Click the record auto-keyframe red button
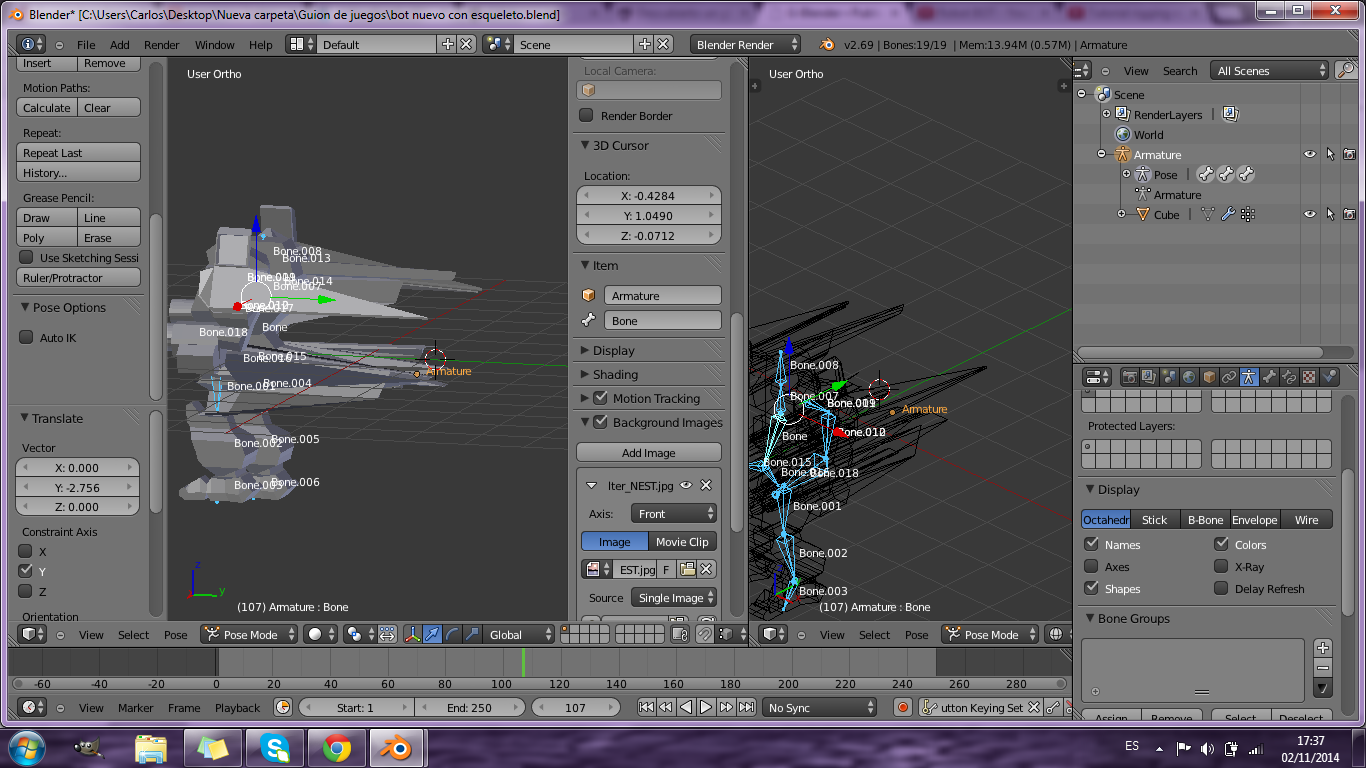Viewport: 1366px width, 768px height. pyautogui.click(x=903, y=707)
